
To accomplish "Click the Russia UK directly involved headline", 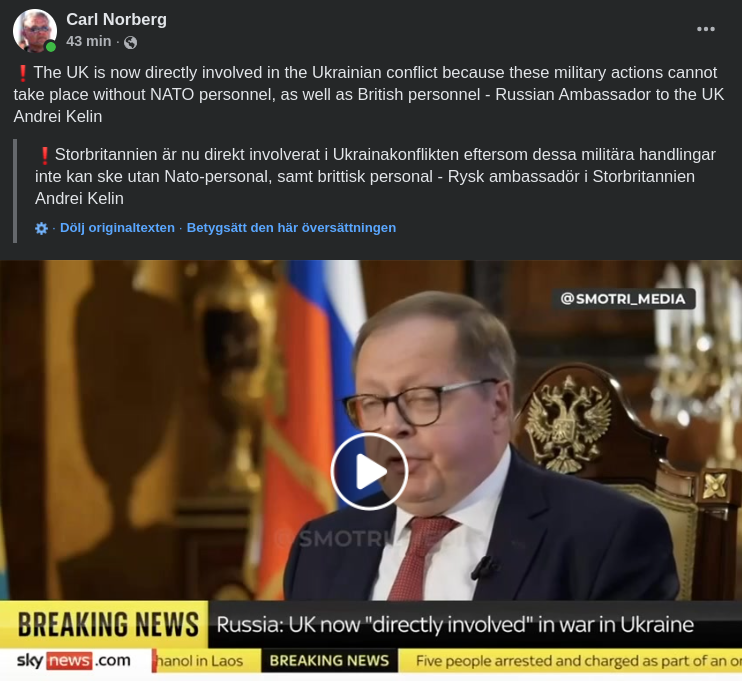I will (x=455, y=625).
